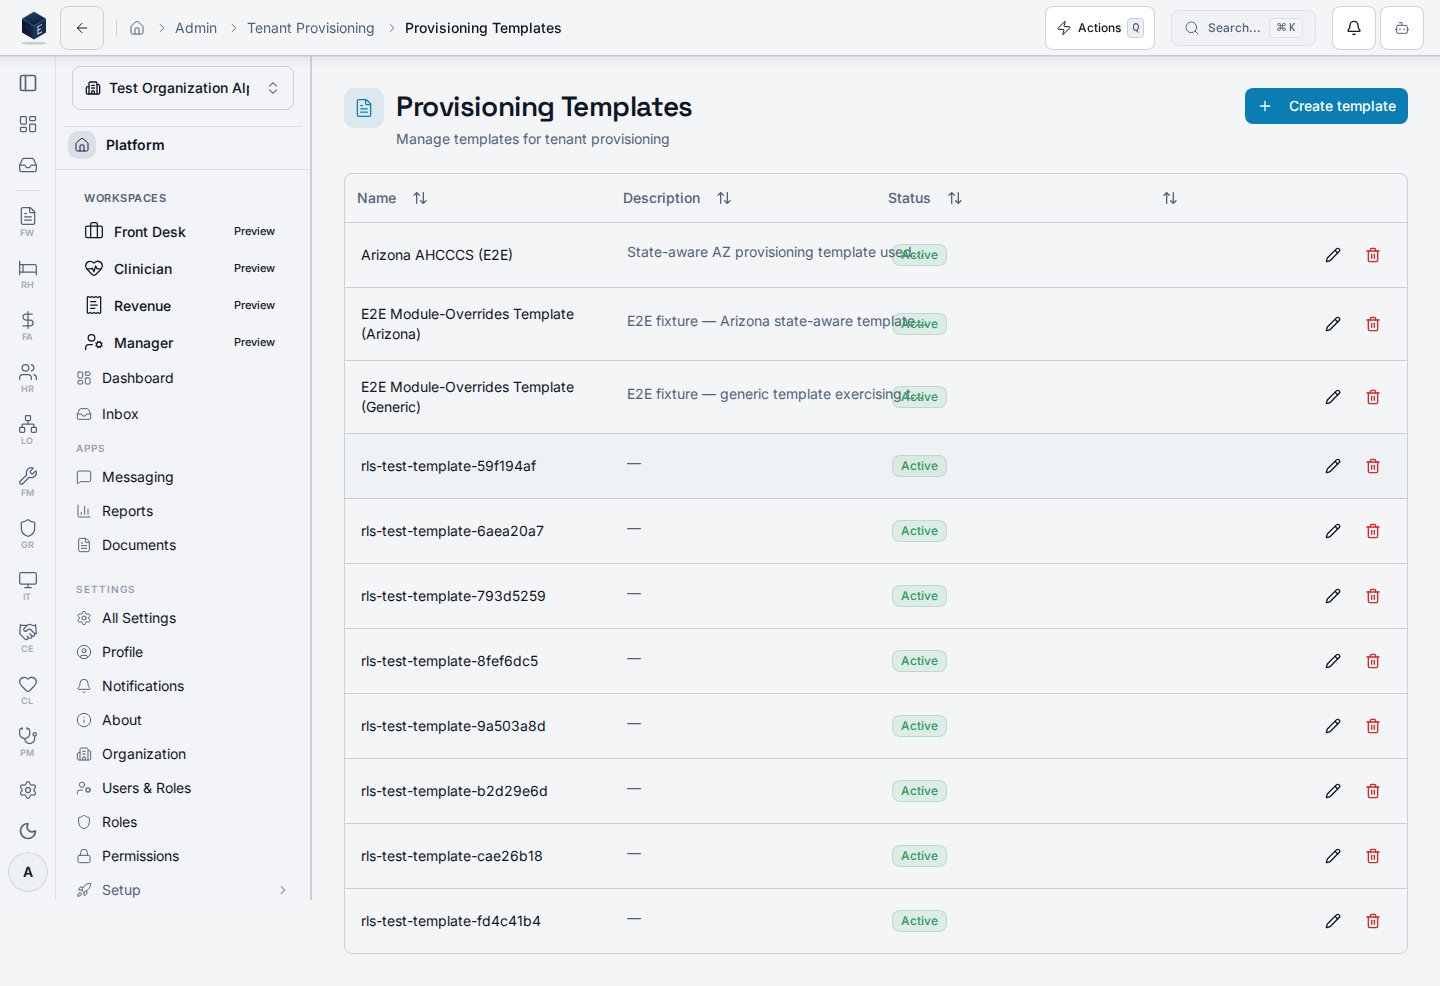The width and height of the screenshot is (1440, 986).
Task: Click the back arrow button
Action: 82,28
